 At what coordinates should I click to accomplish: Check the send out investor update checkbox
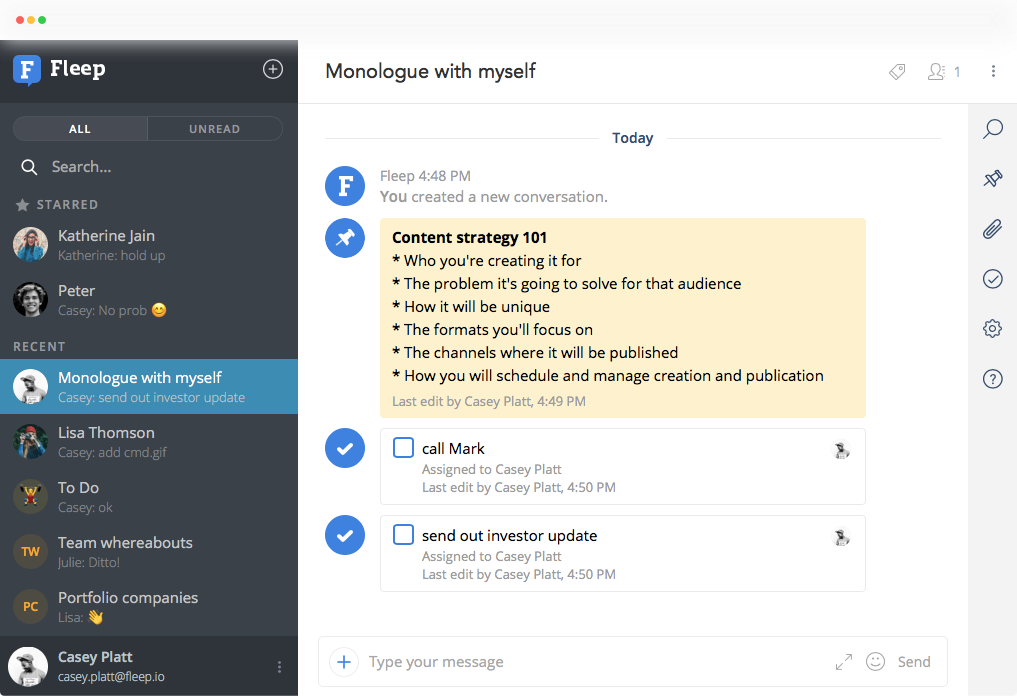click(403, 534)
